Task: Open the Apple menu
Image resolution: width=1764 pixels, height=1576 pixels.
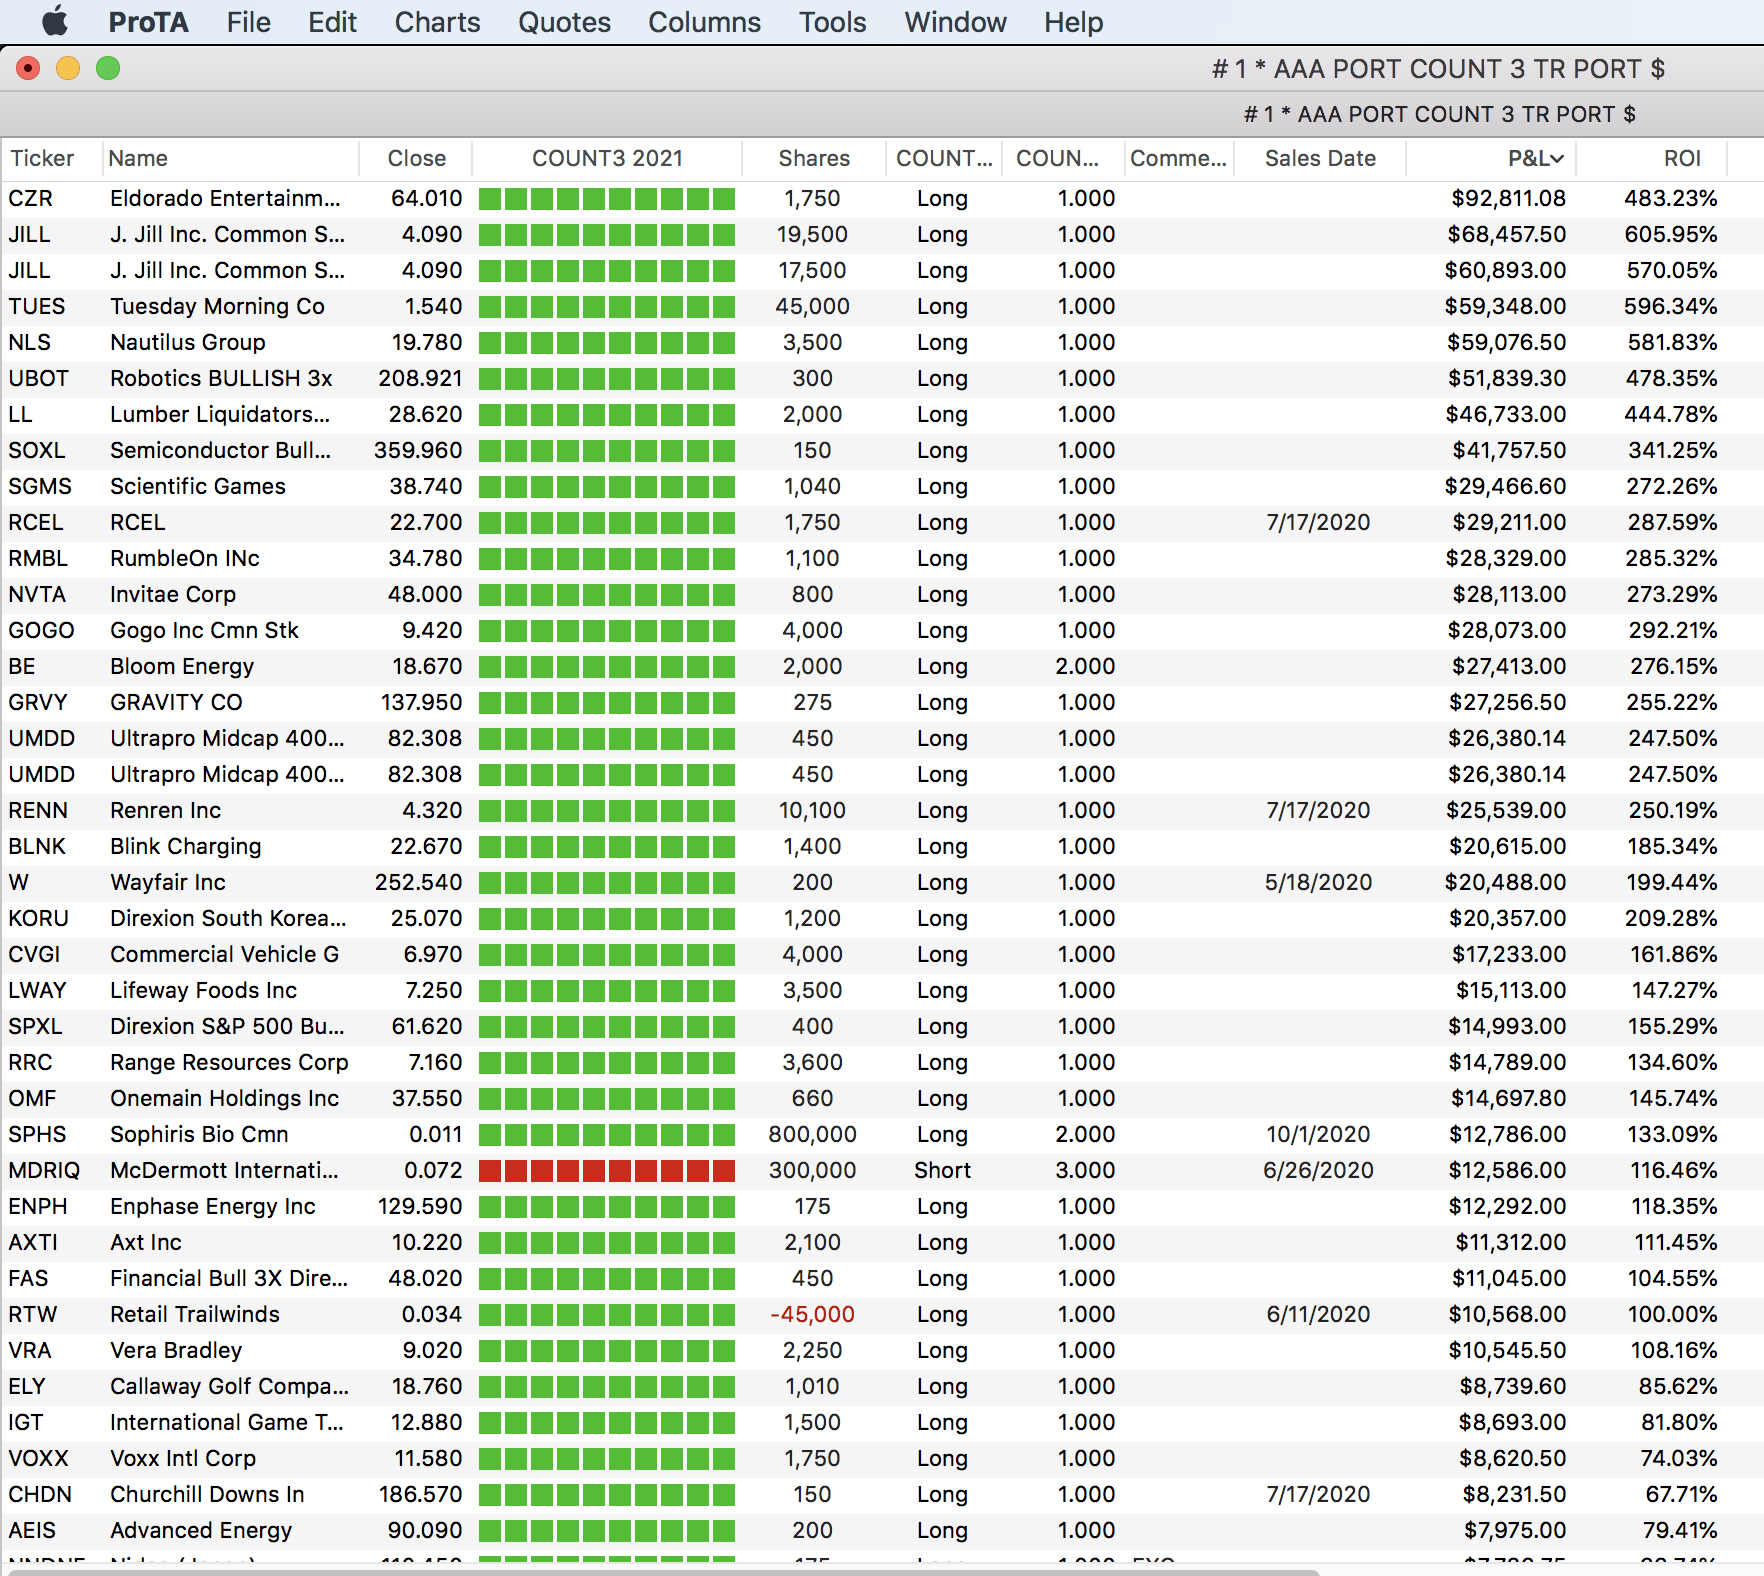Action: tap(55, 21)
